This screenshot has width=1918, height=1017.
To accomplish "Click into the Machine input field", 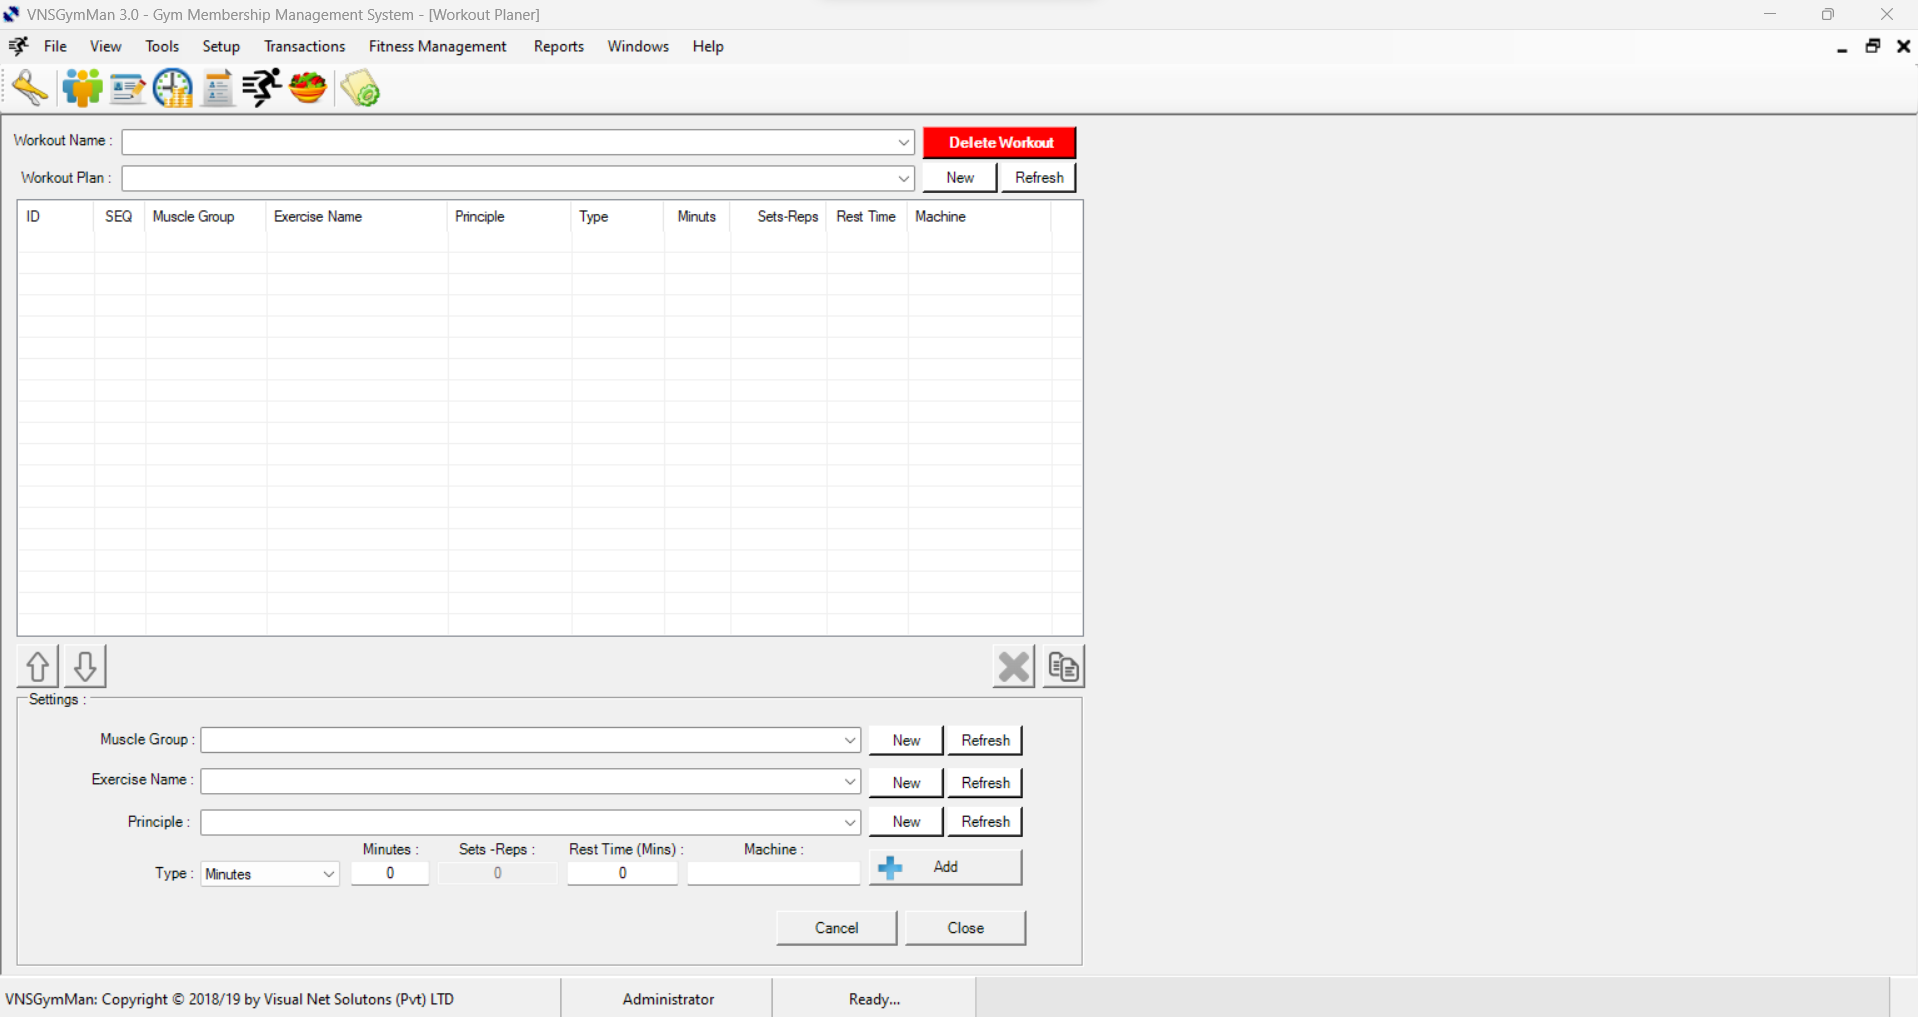I will 773,873.
